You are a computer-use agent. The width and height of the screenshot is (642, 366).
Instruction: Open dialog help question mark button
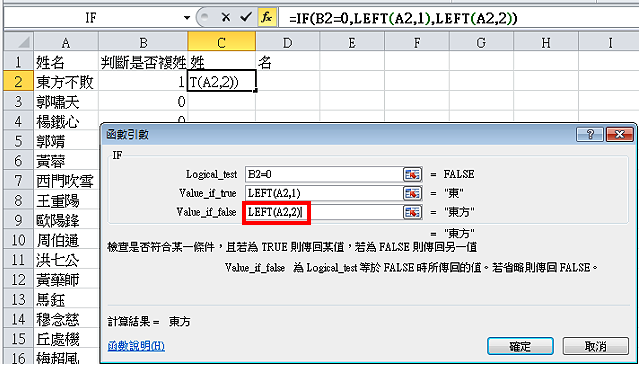click(590, 134)
